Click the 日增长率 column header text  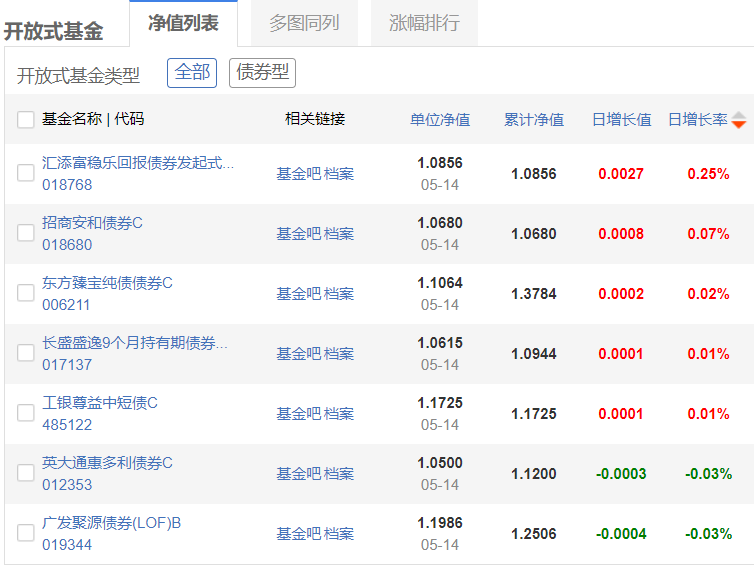(x=698, y=119)
